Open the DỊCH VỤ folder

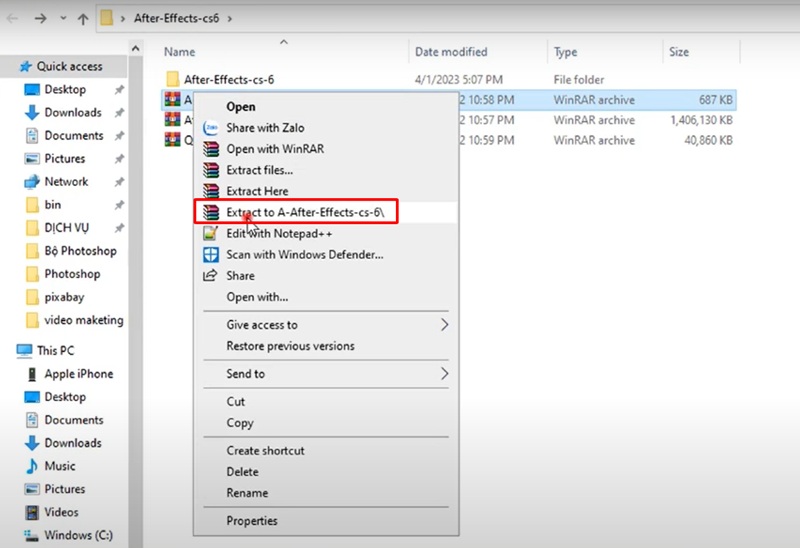(67, 228)
